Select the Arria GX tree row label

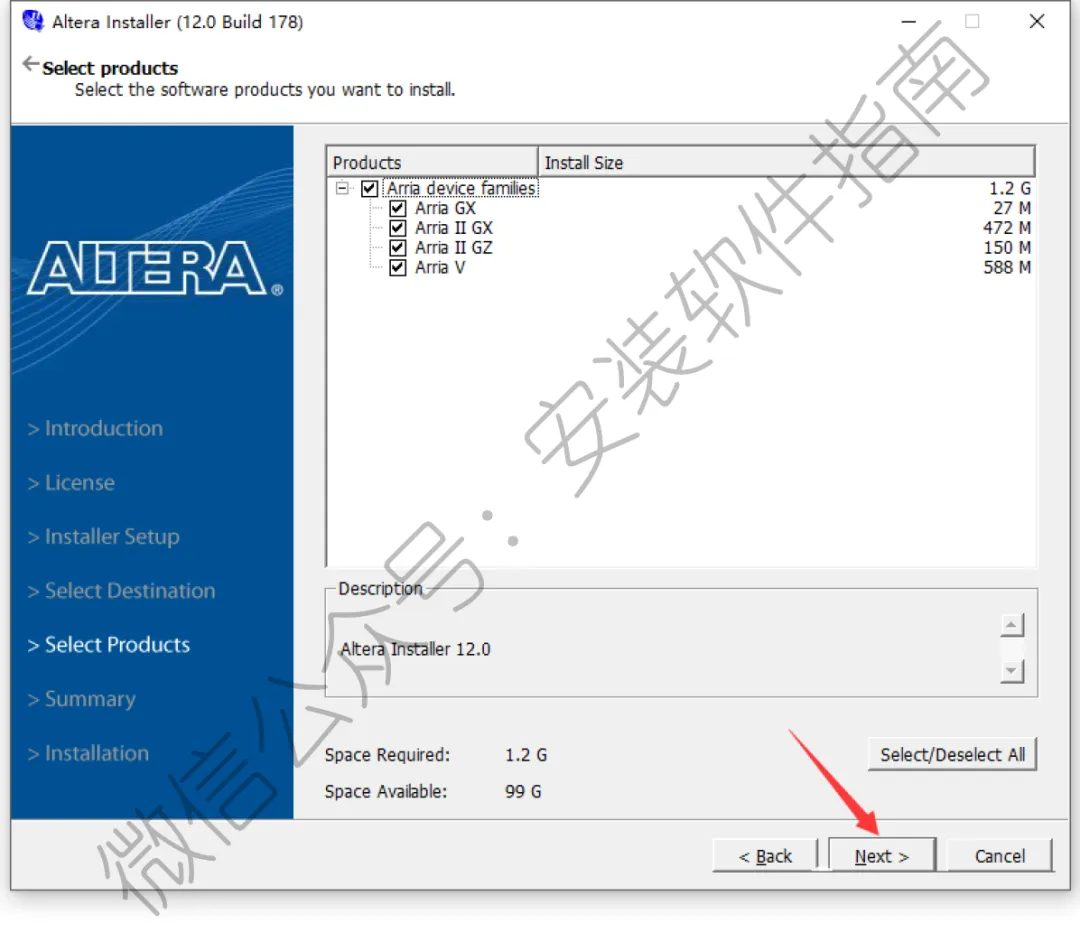click(445, 208)
